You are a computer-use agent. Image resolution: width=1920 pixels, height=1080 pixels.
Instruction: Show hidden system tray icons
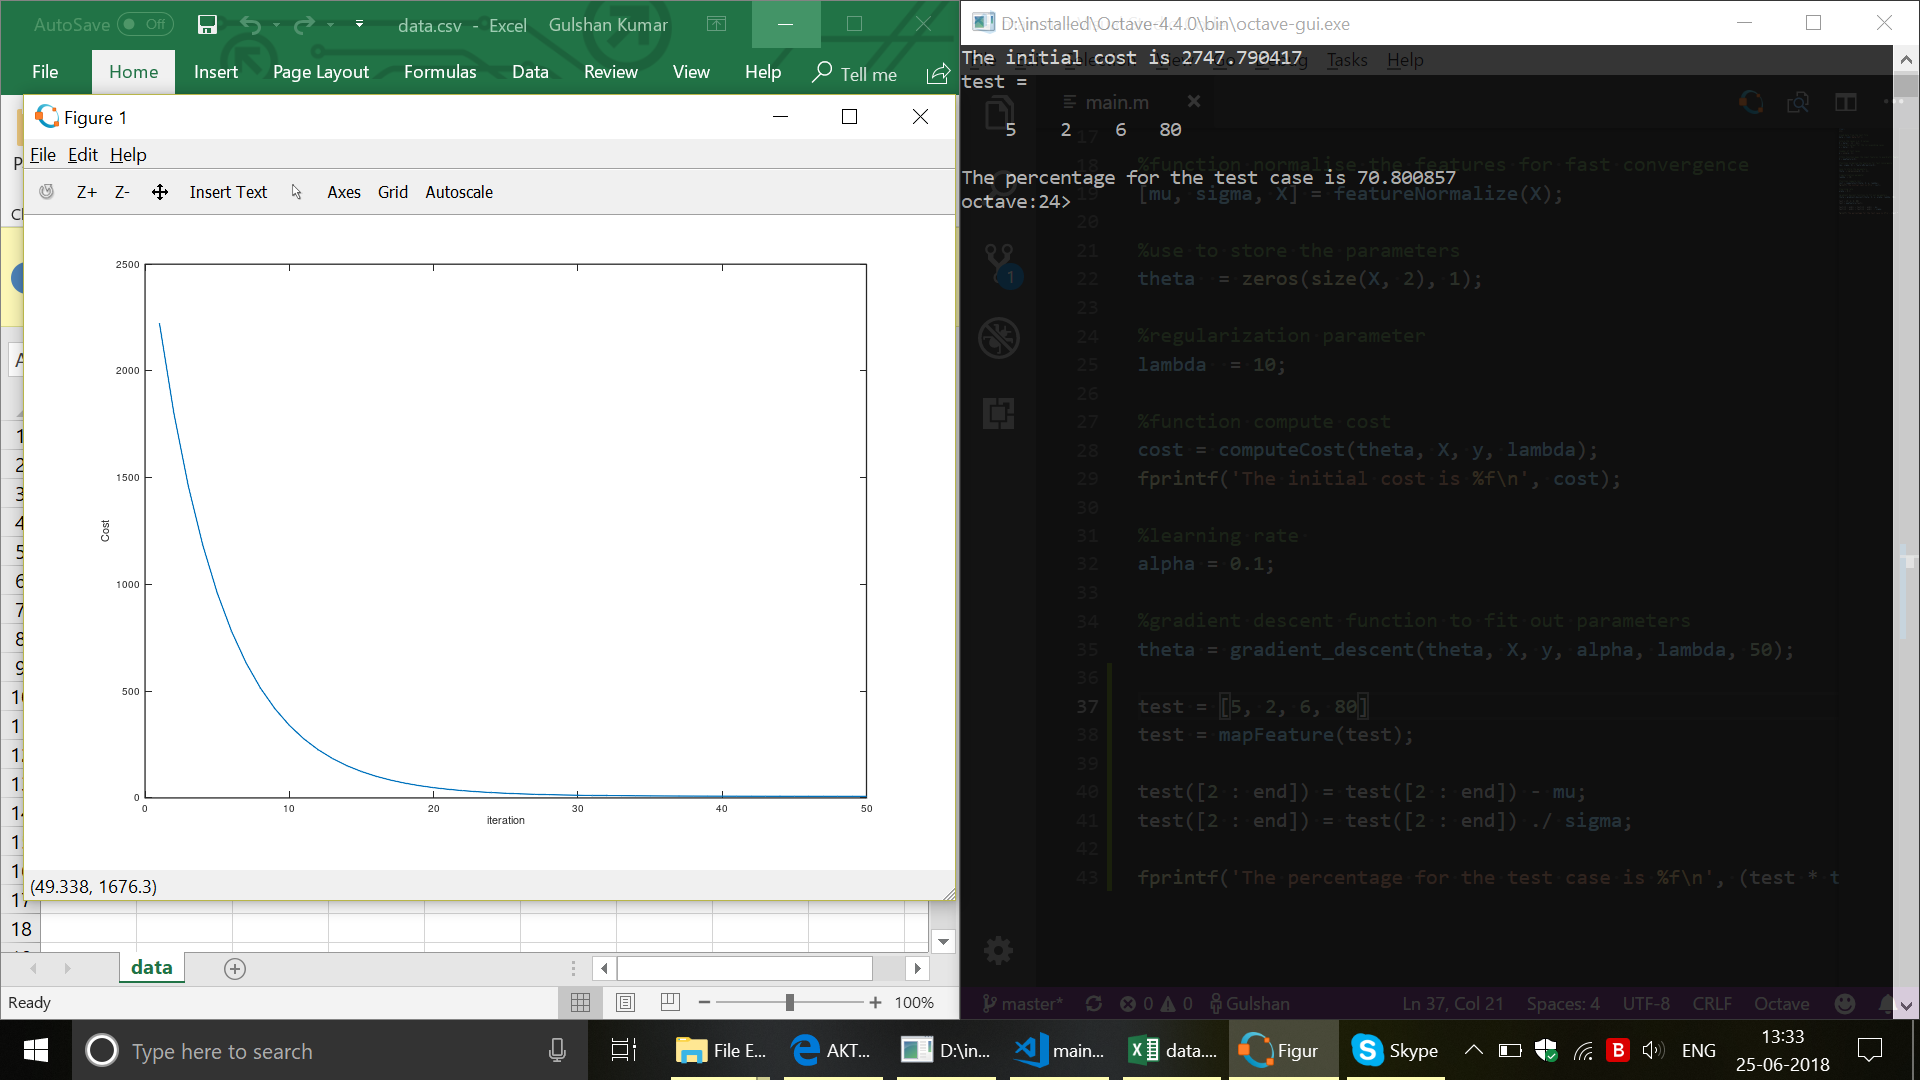[1473, 1050]
